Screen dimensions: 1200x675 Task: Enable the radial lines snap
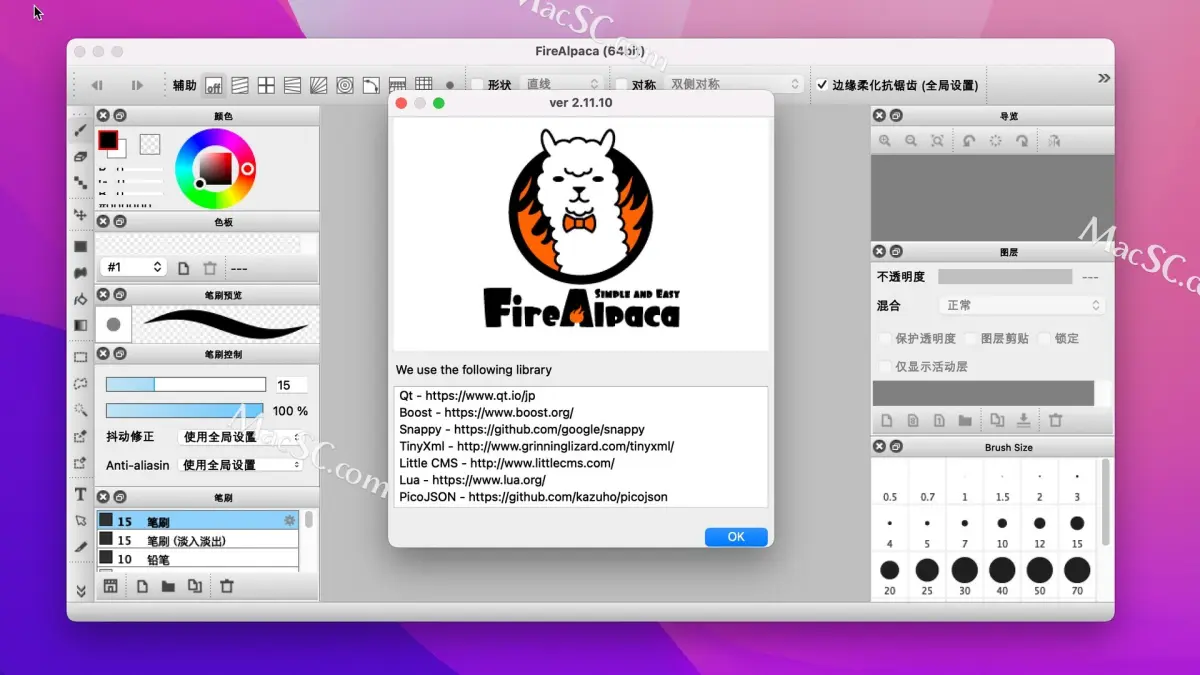318,85
